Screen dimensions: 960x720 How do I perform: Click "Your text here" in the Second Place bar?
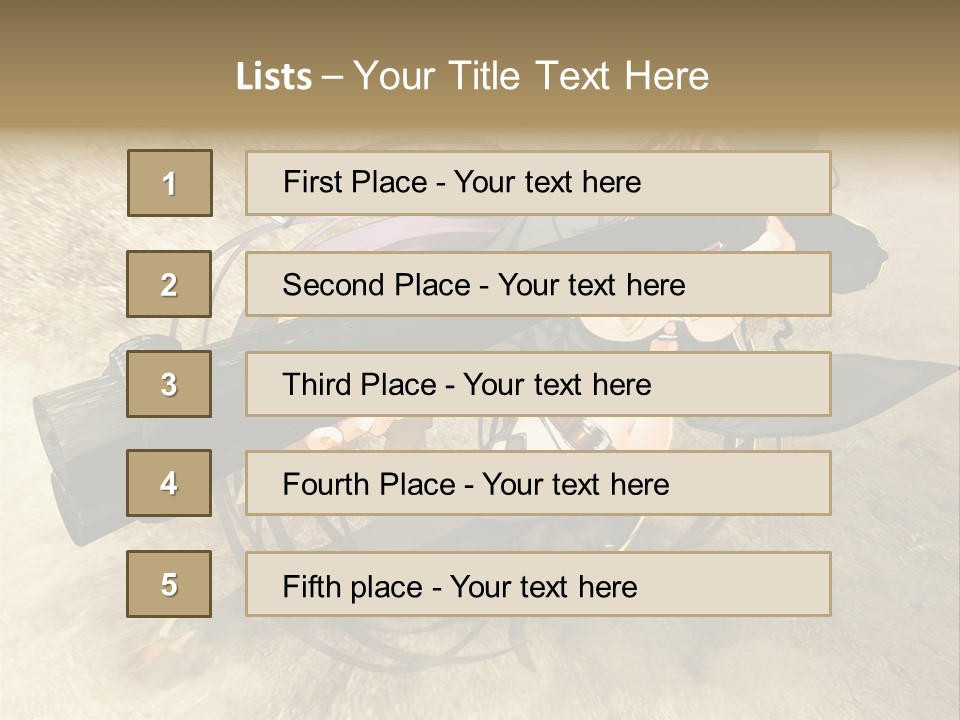point(591,285)
